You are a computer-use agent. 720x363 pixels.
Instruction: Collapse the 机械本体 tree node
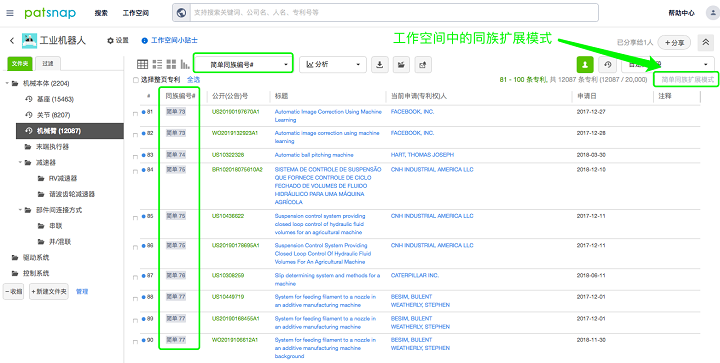point(7,84)
